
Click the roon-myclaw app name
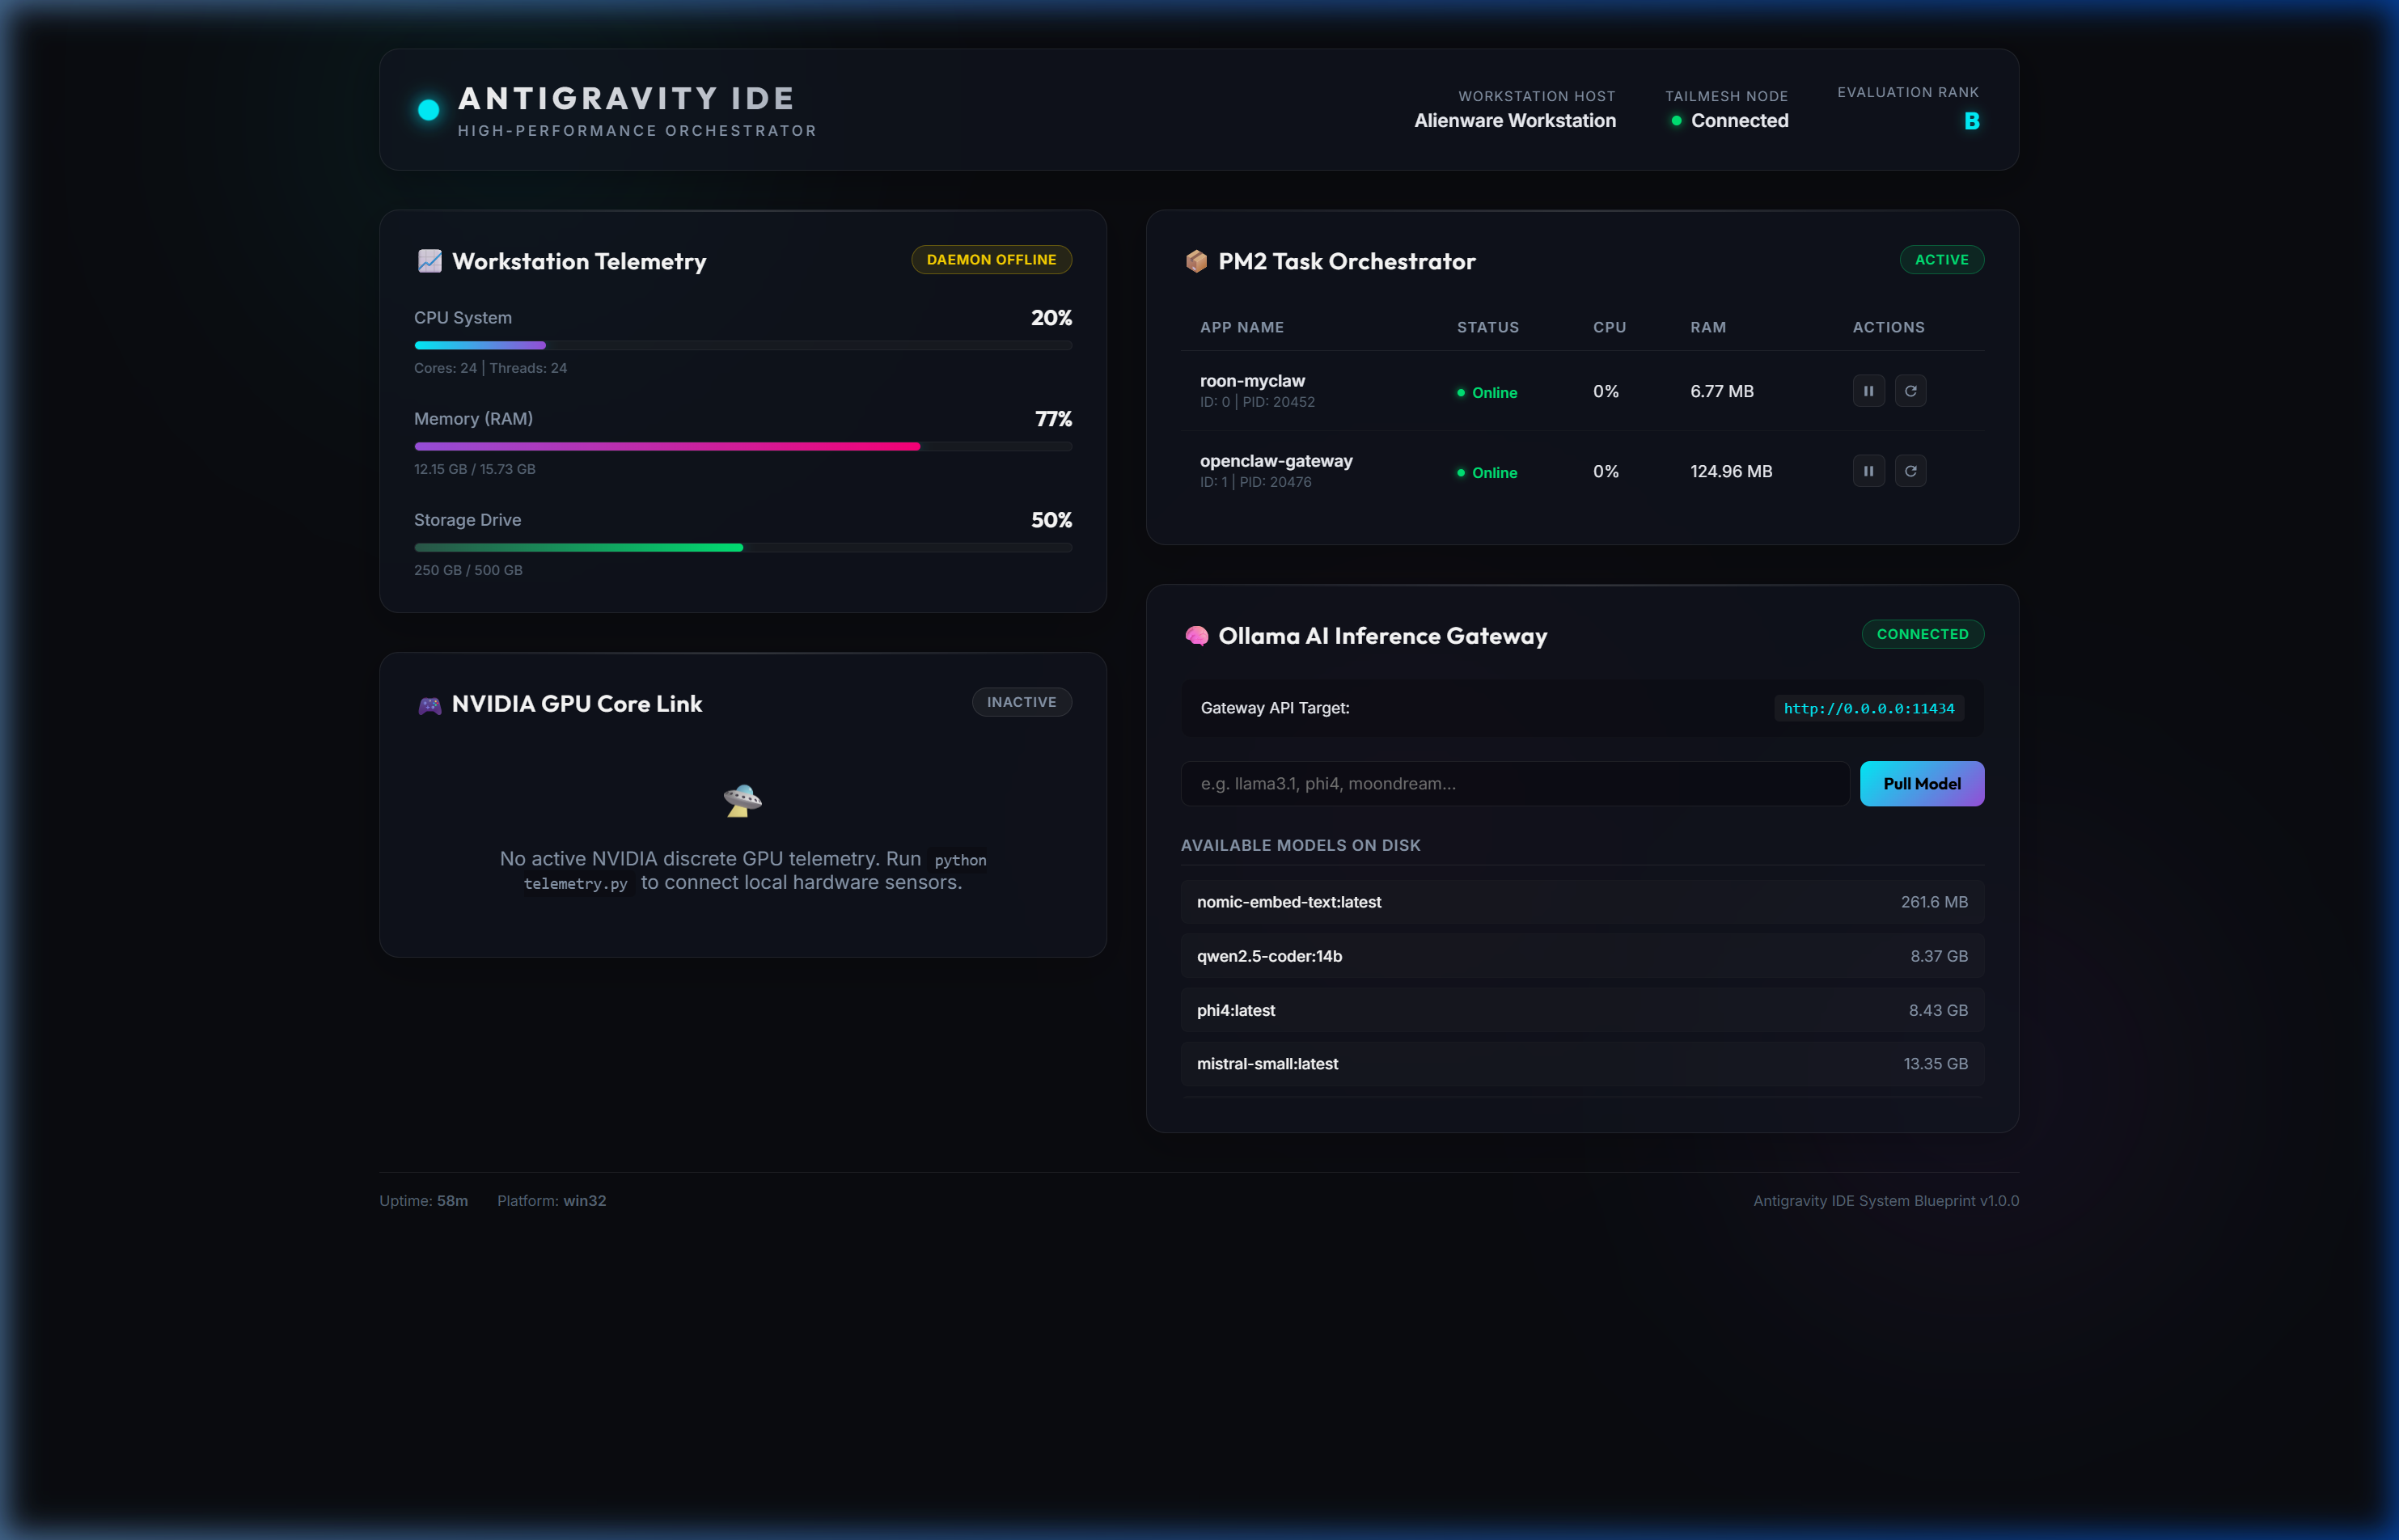coord(1252,381)
